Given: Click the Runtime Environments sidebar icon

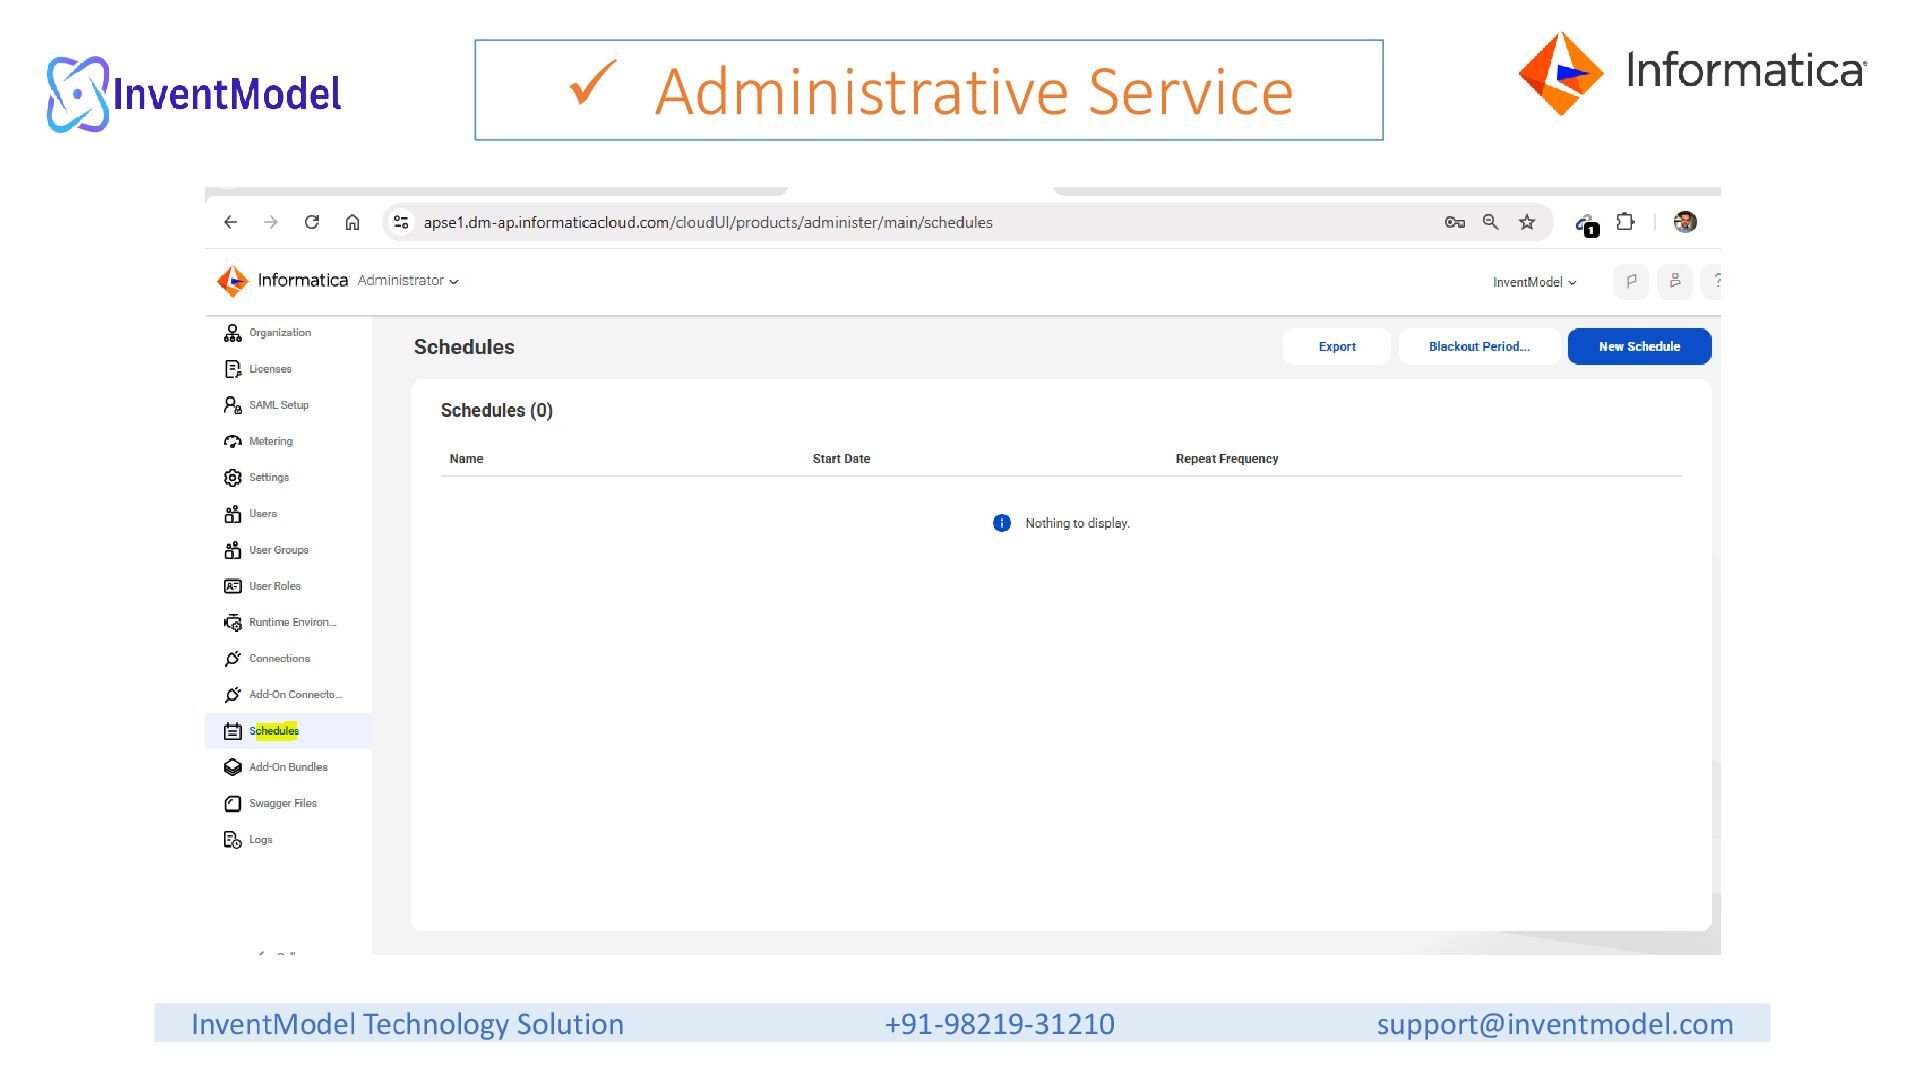Looking at the screenshot, I should (x=233, y=622).
